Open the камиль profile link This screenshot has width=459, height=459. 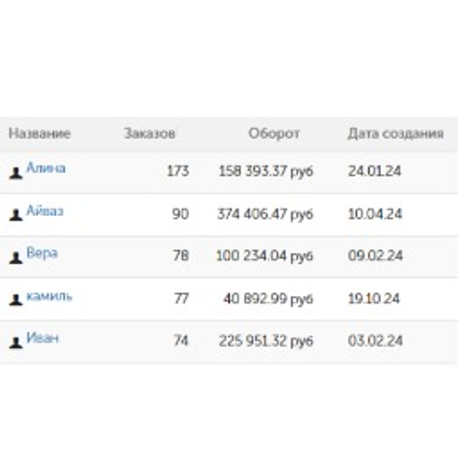pyautogui.click(x=49, y=296)
